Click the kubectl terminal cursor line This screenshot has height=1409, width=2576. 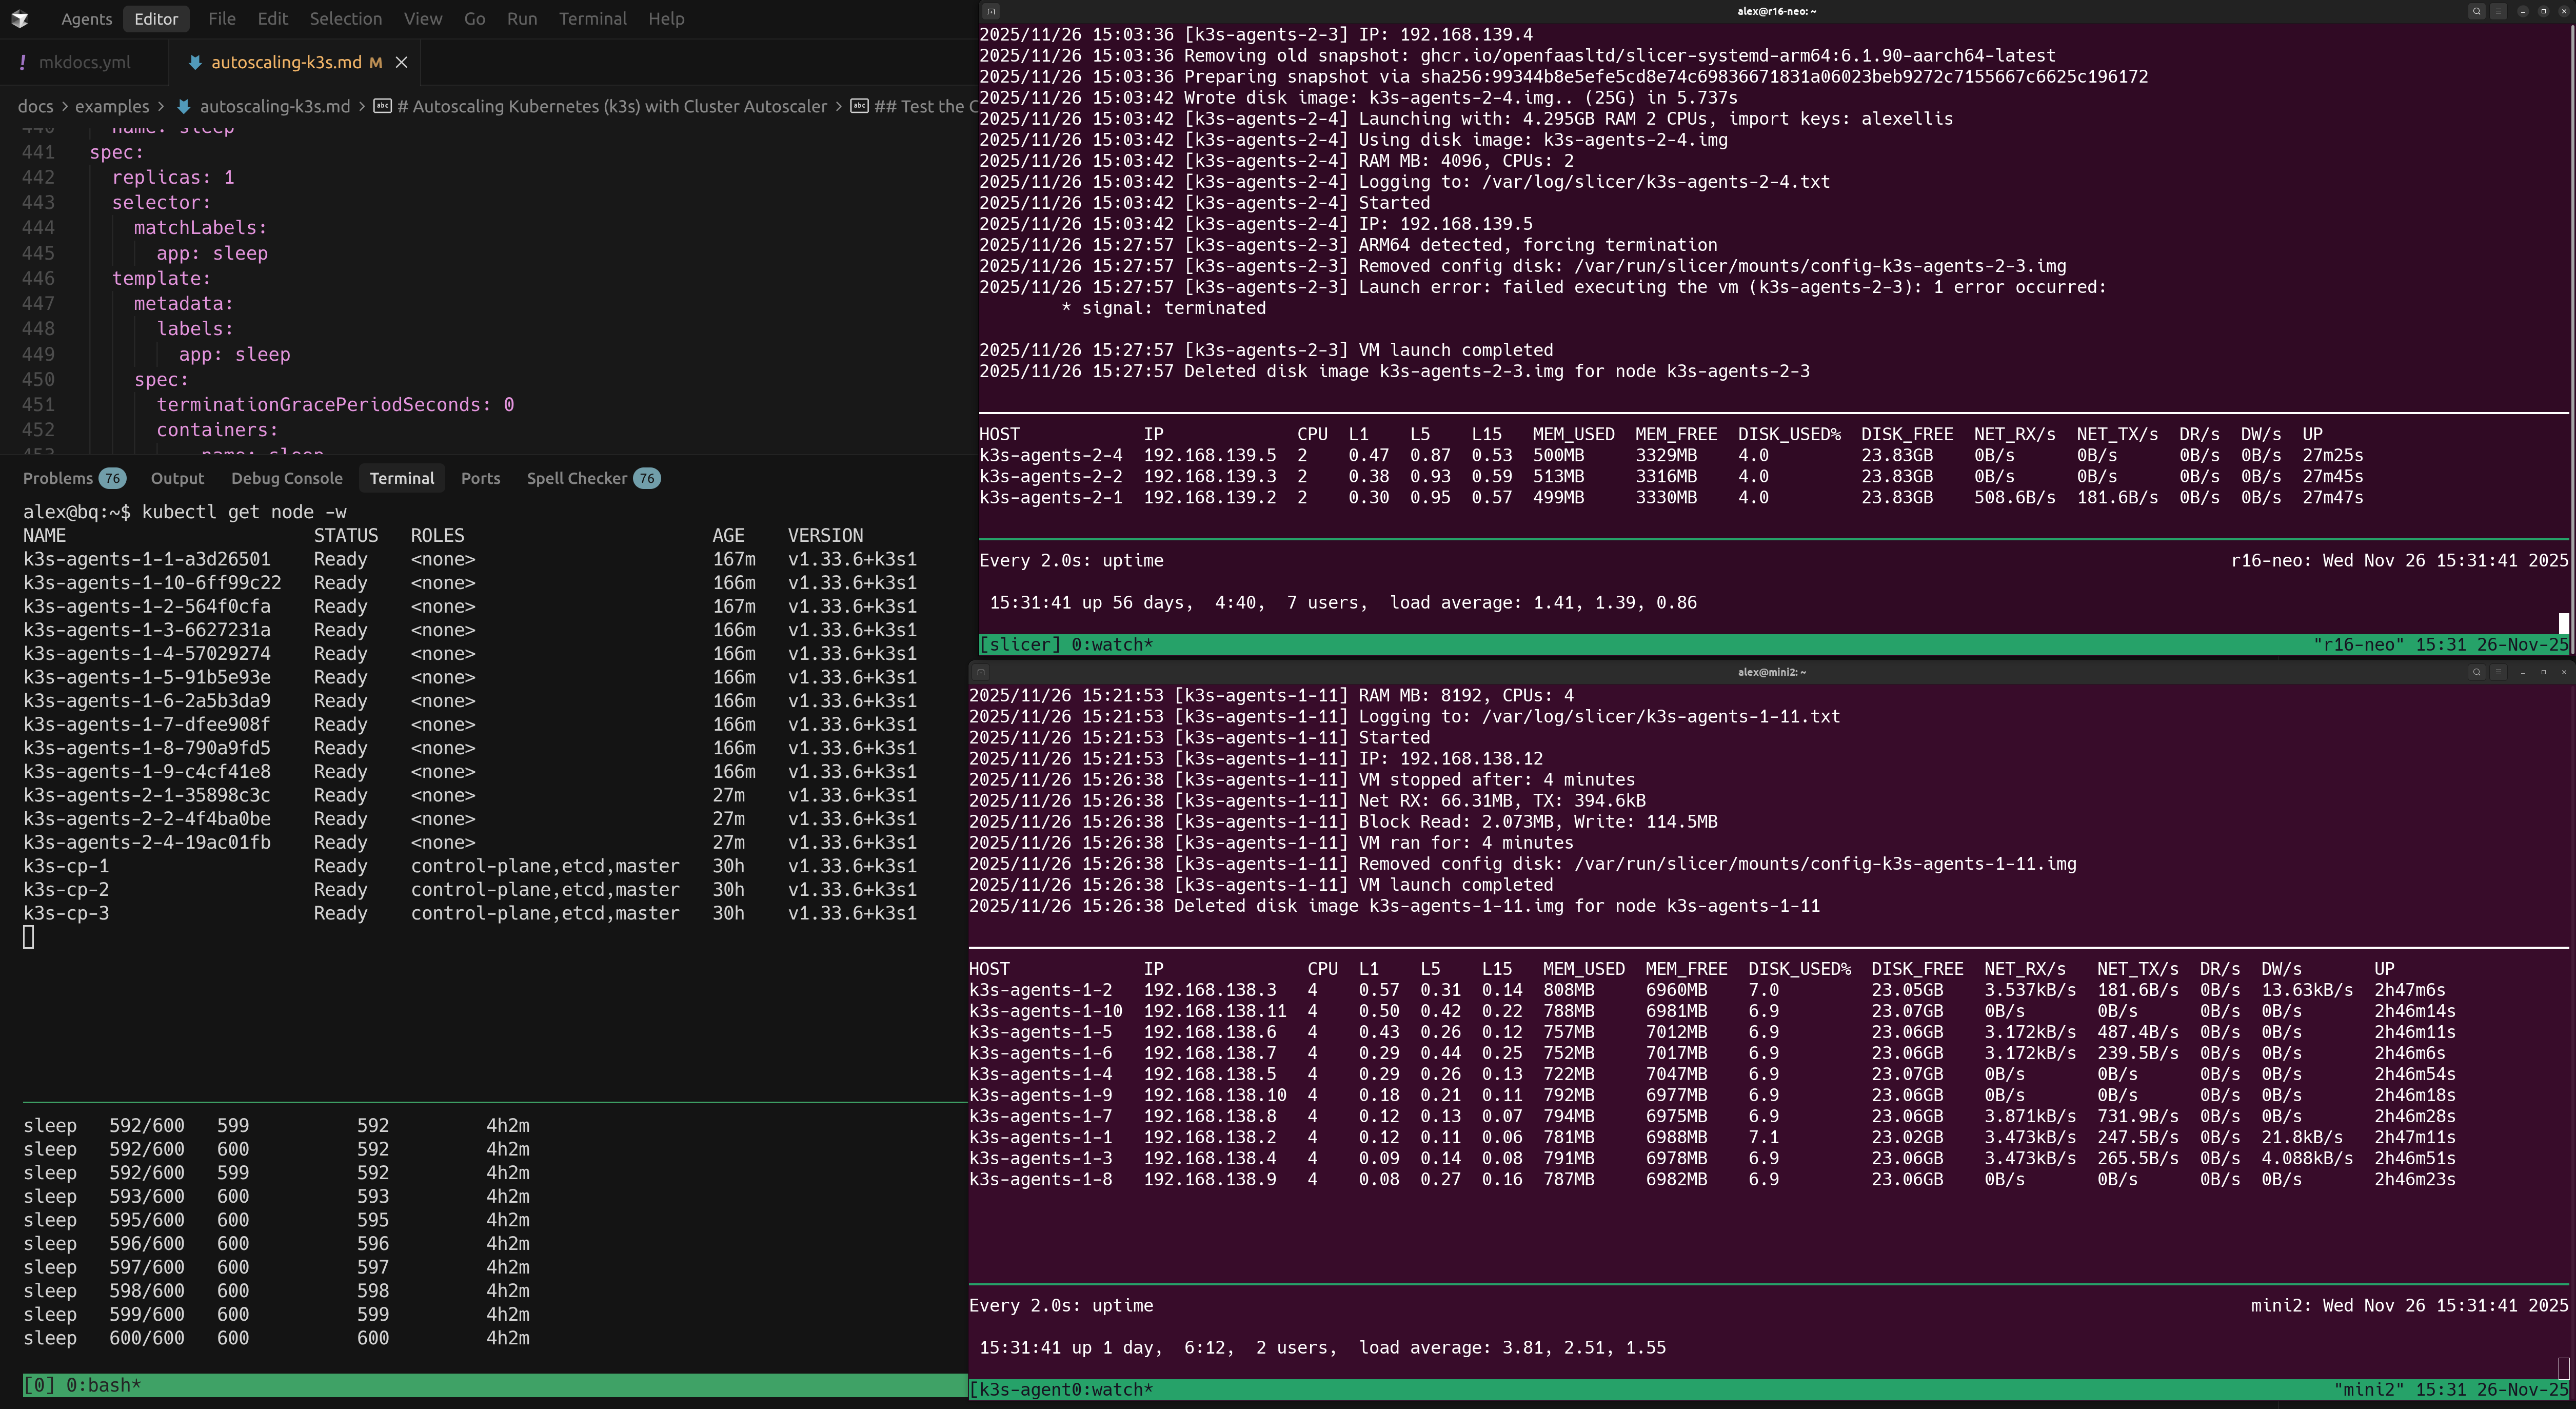pyautogui.click(x=29, y=937)
